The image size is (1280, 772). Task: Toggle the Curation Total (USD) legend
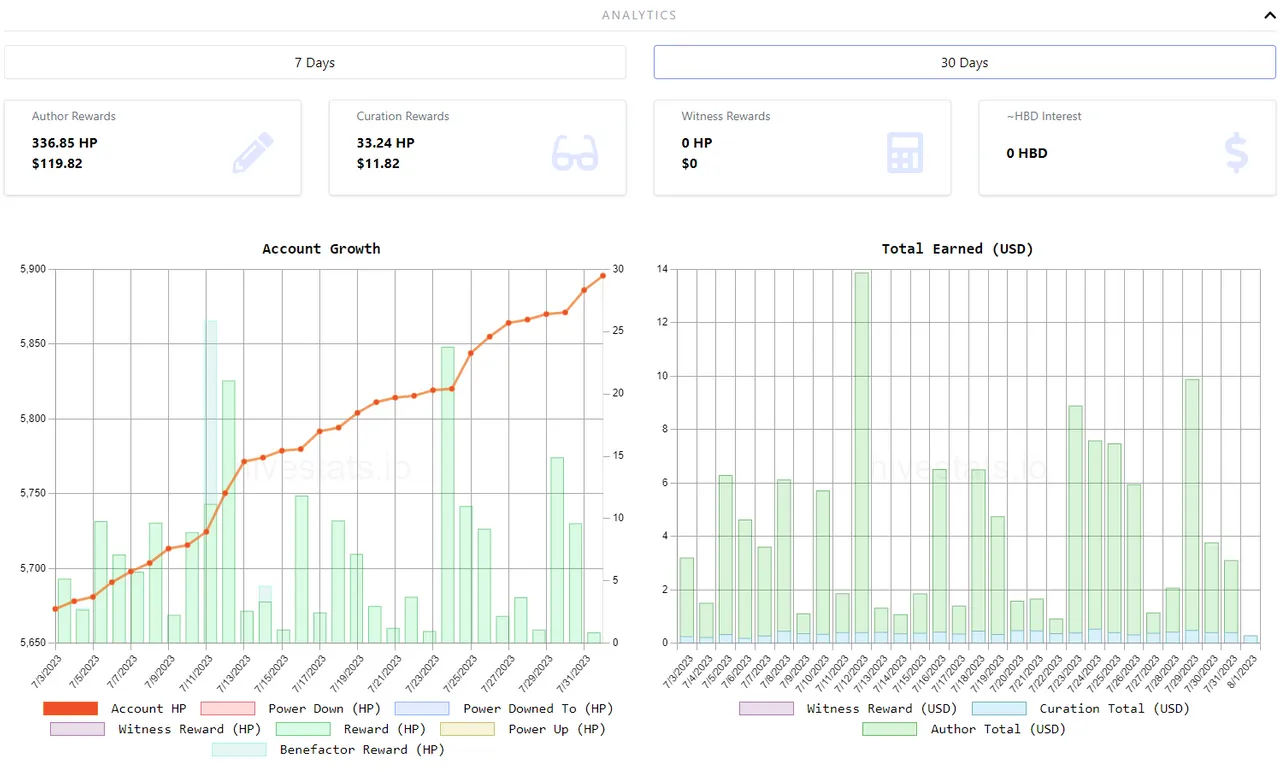click(999, 708)
